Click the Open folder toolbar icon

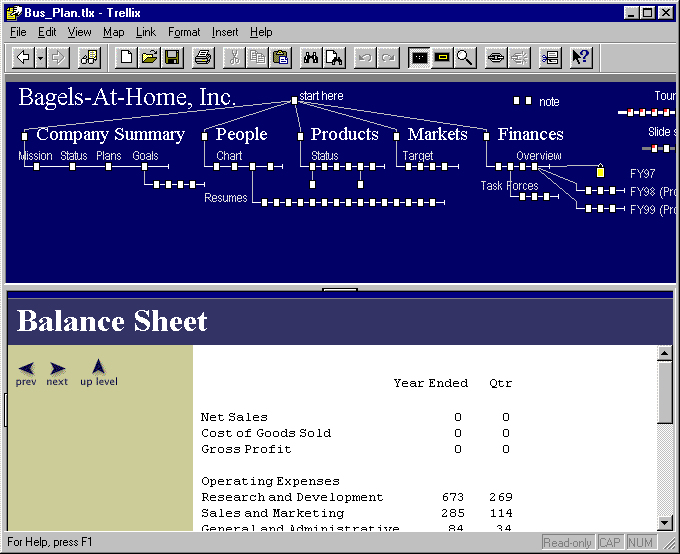149,58
